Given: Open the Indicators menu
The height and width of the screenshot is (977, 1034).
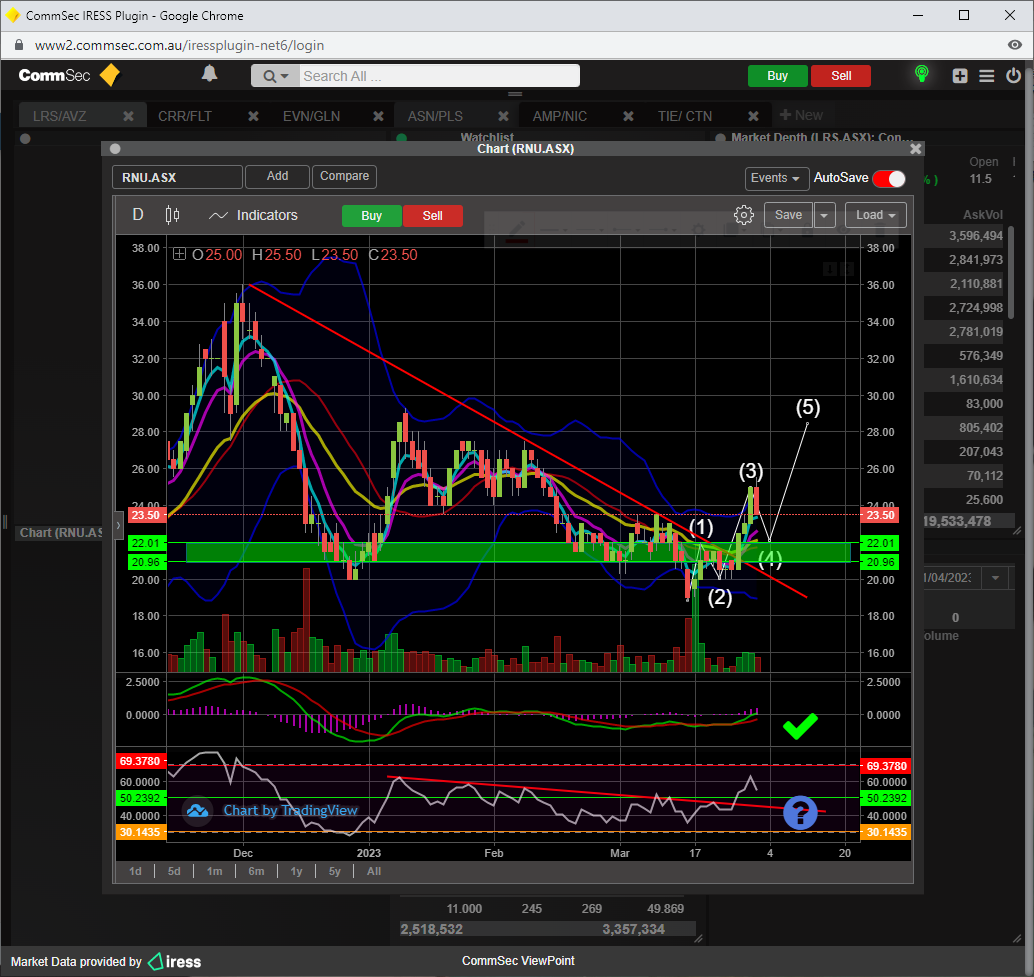Looking at the screenshot, I should 253,215.
